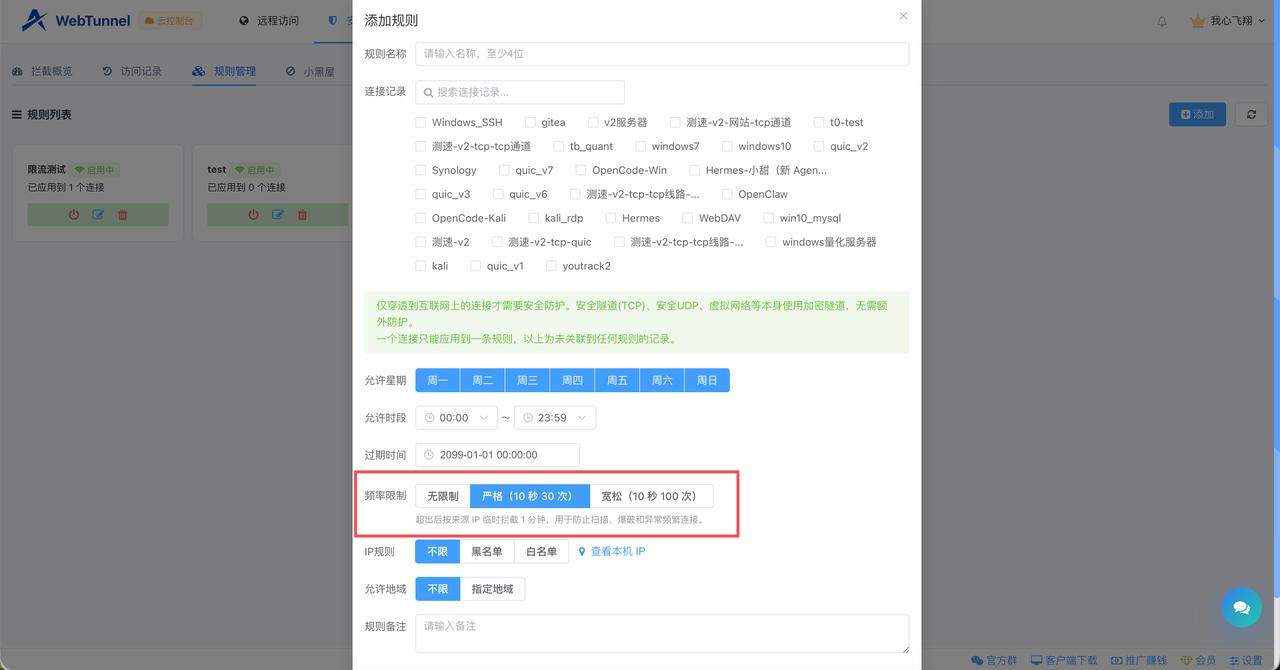Open the 远程访问 menu

pos(269,21)
